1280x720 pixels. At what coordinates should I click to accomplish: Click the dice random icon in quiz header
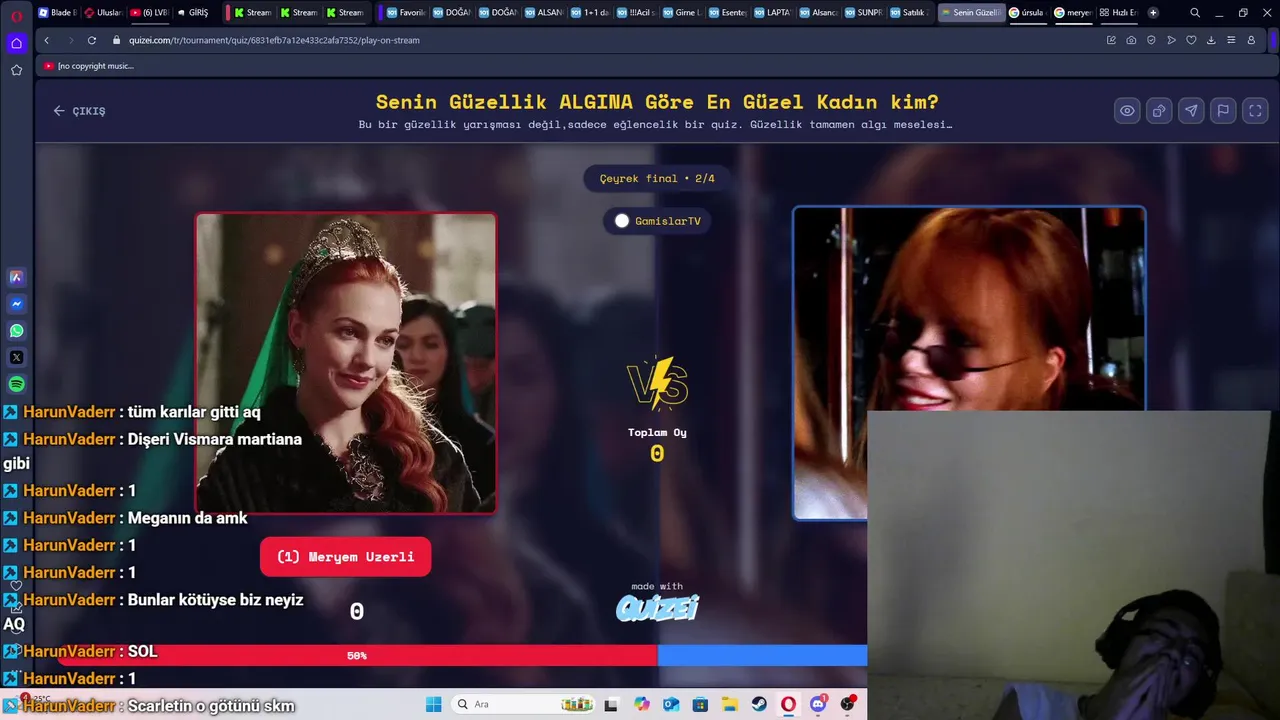1159,111
